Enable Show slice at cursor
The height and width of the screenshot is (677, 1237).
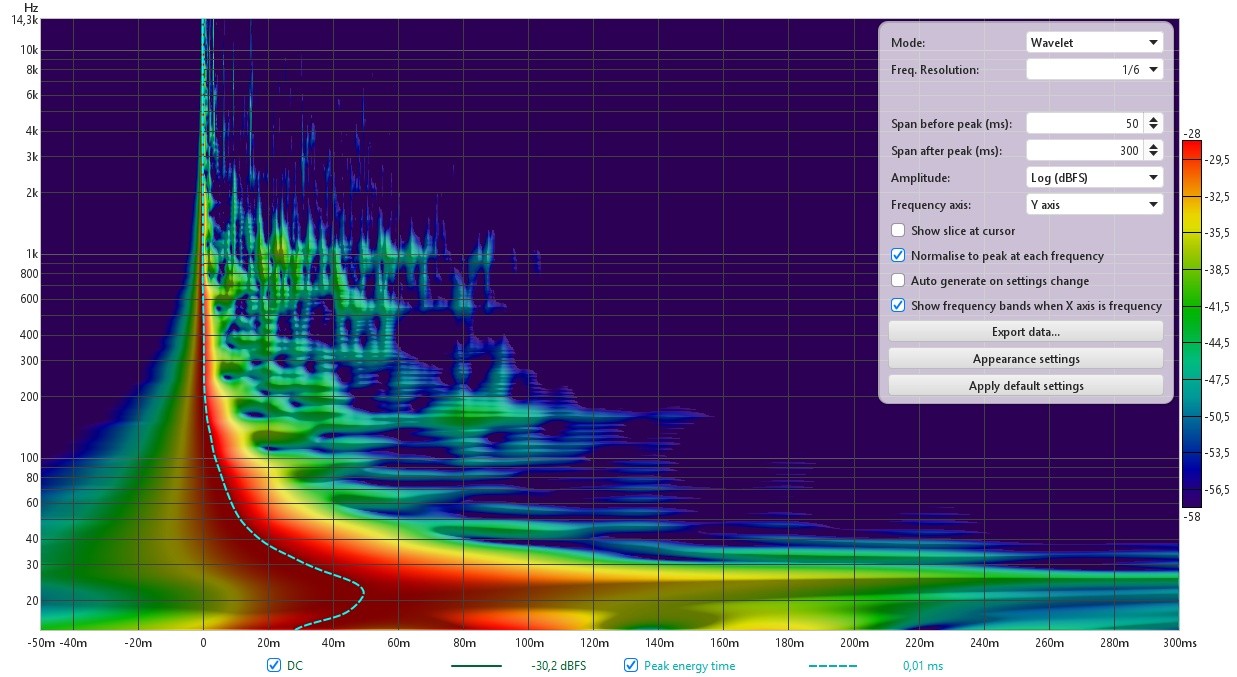tap(898, 231)
